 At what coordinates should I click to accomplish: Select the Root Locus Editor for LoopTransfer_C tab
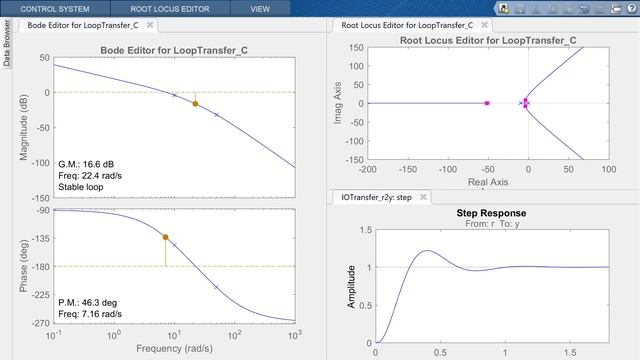[x=407, y=25]
